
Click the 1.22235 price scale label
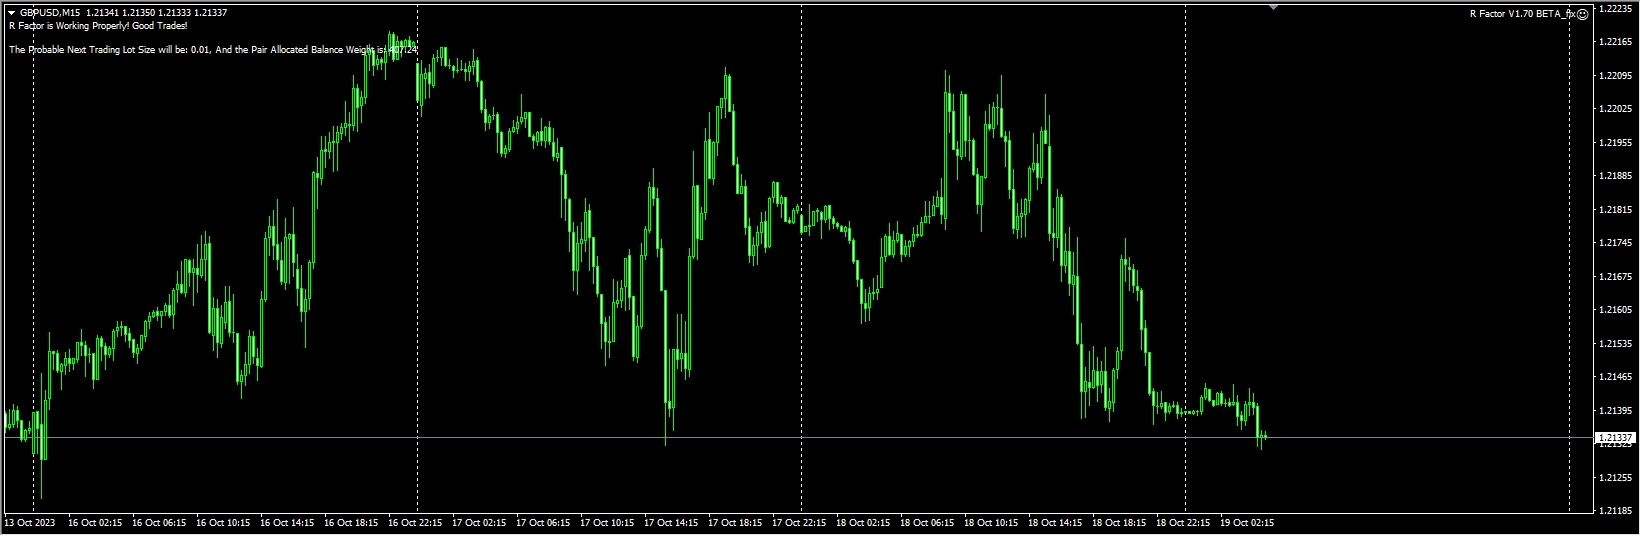pyautogui.click(x=1616, y=8)
